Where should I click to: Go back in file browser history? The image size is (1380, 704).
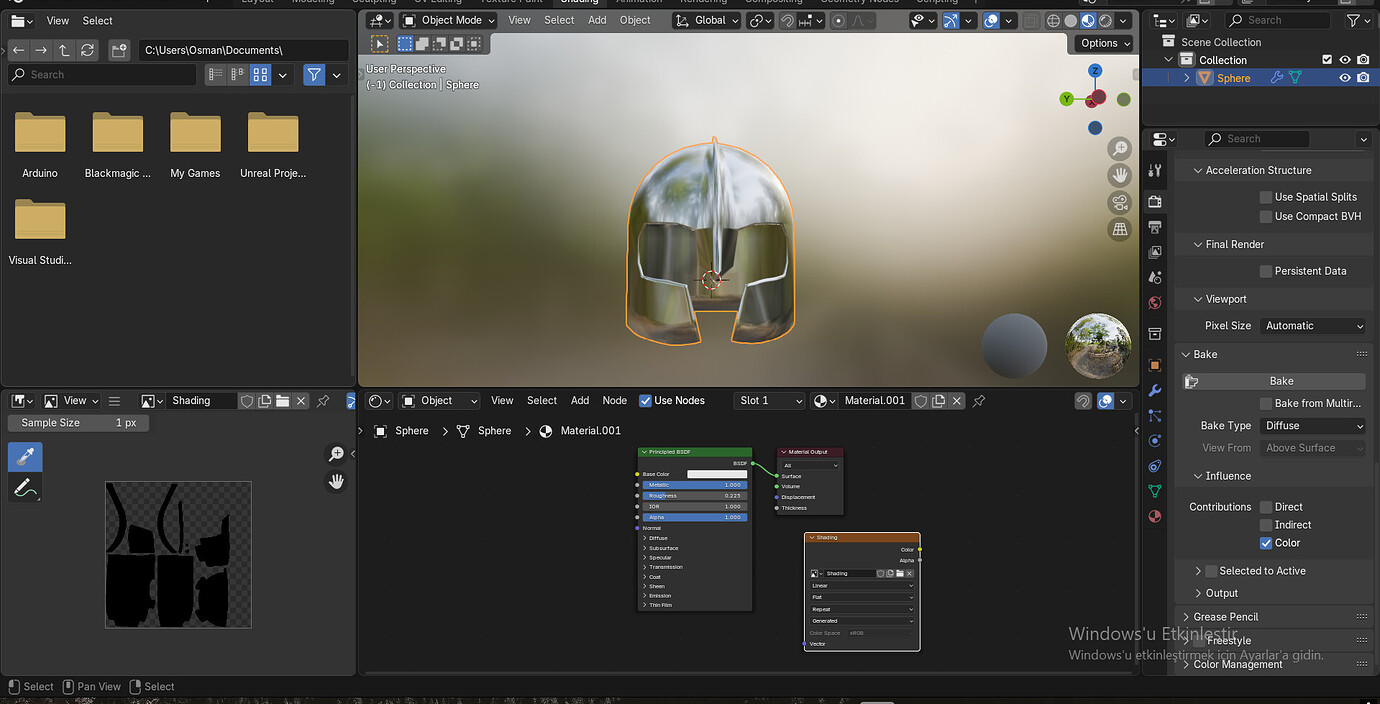(x=18, y=50)
